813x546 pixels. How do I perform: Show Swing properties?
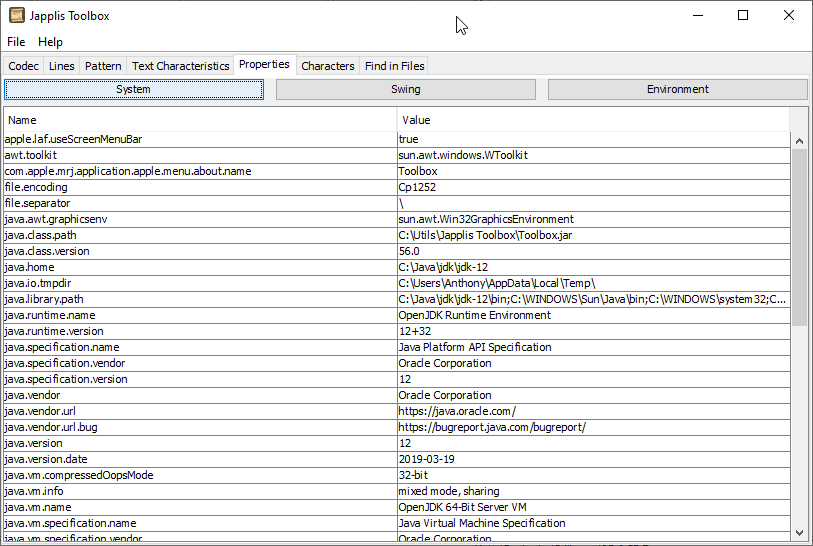405,90
